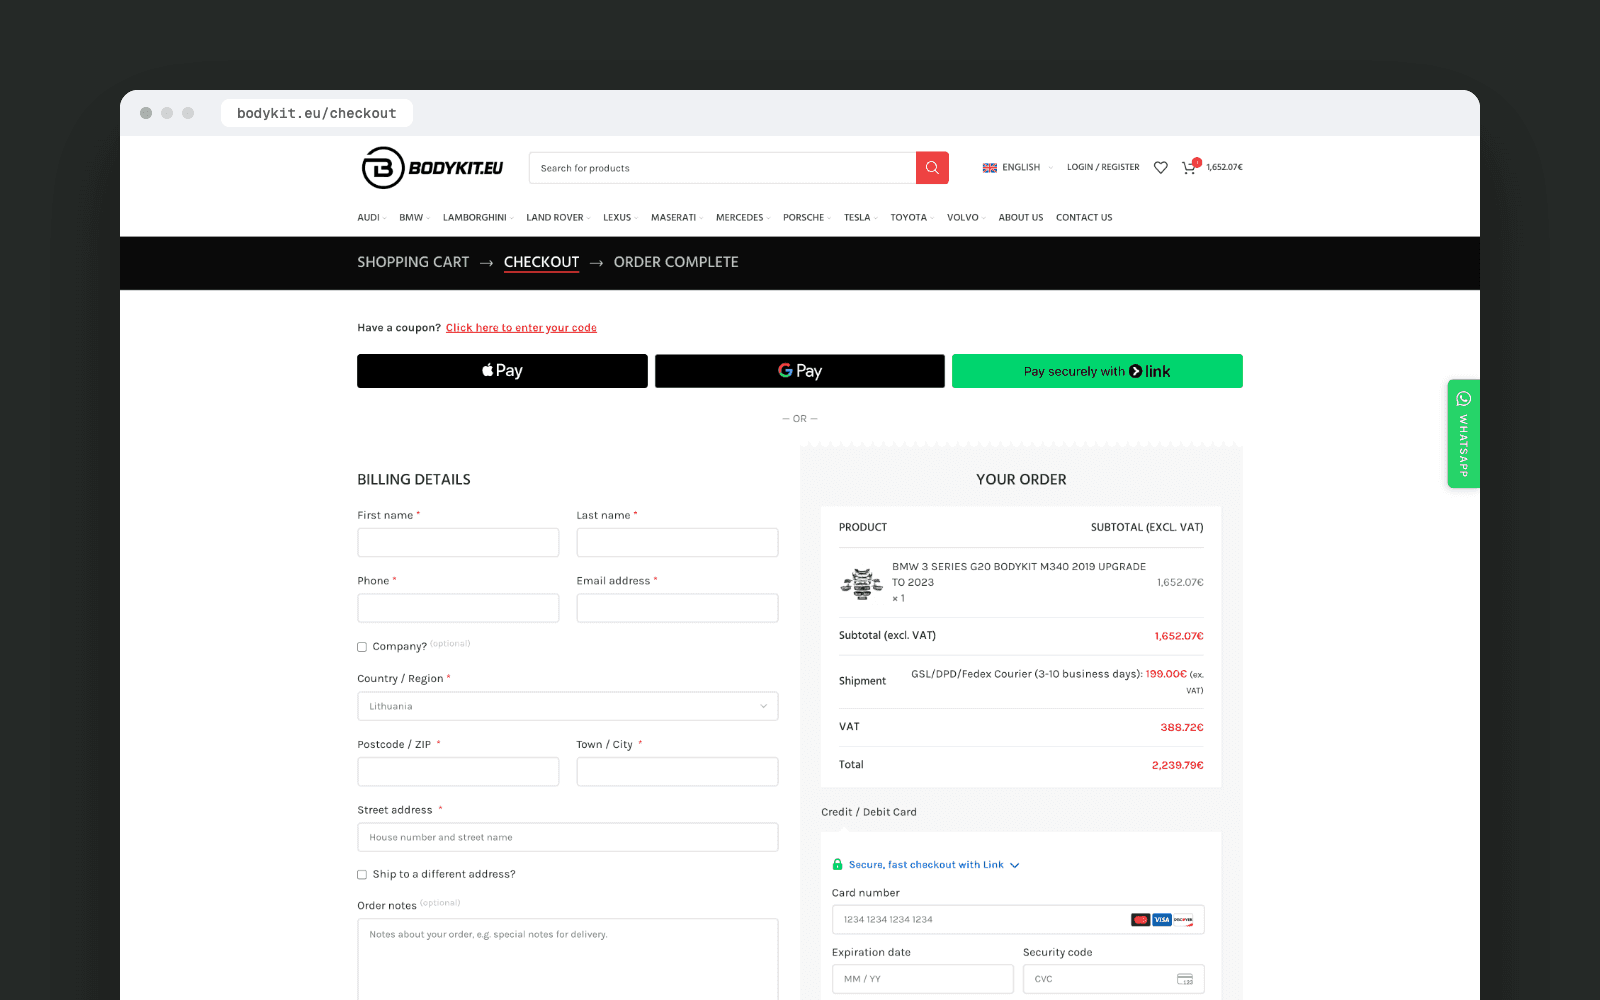
Task: Click the card brand logos in card number field
Action: click(x=1162, y=919)
